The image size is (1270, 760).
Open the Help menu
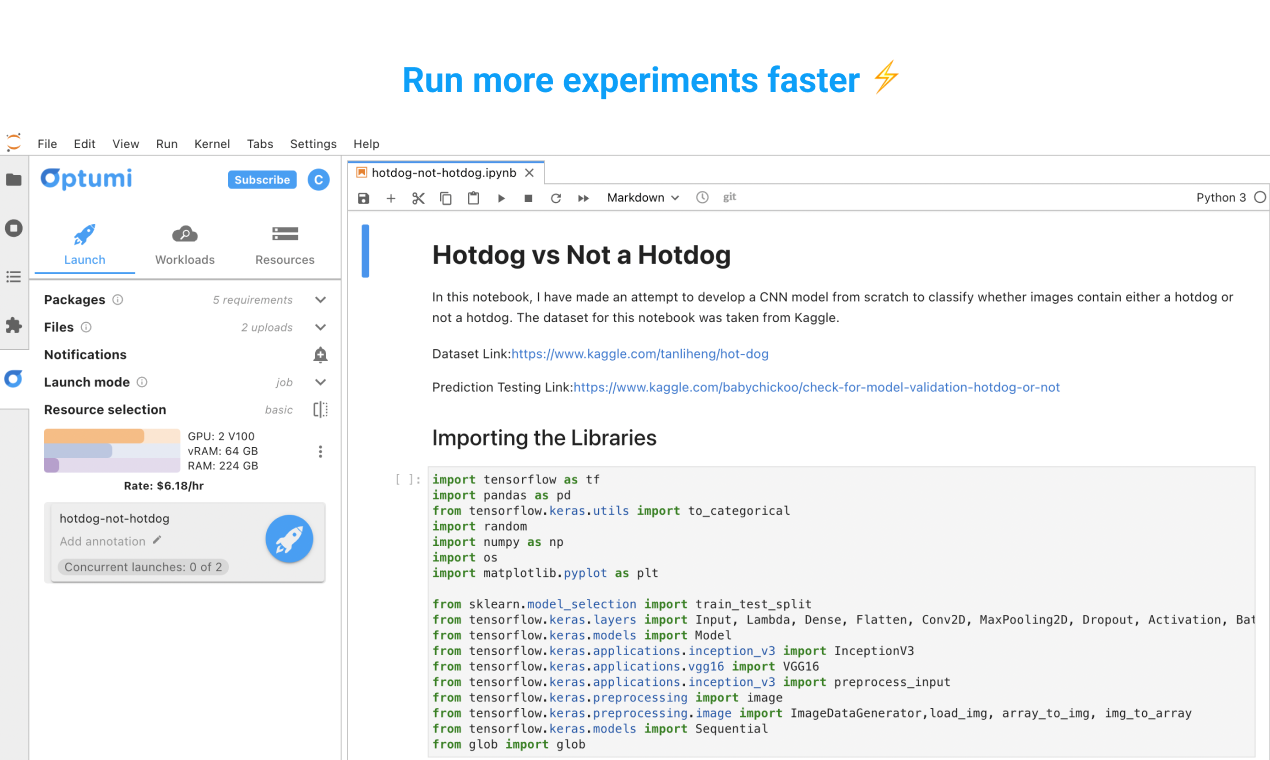[366, 144]
